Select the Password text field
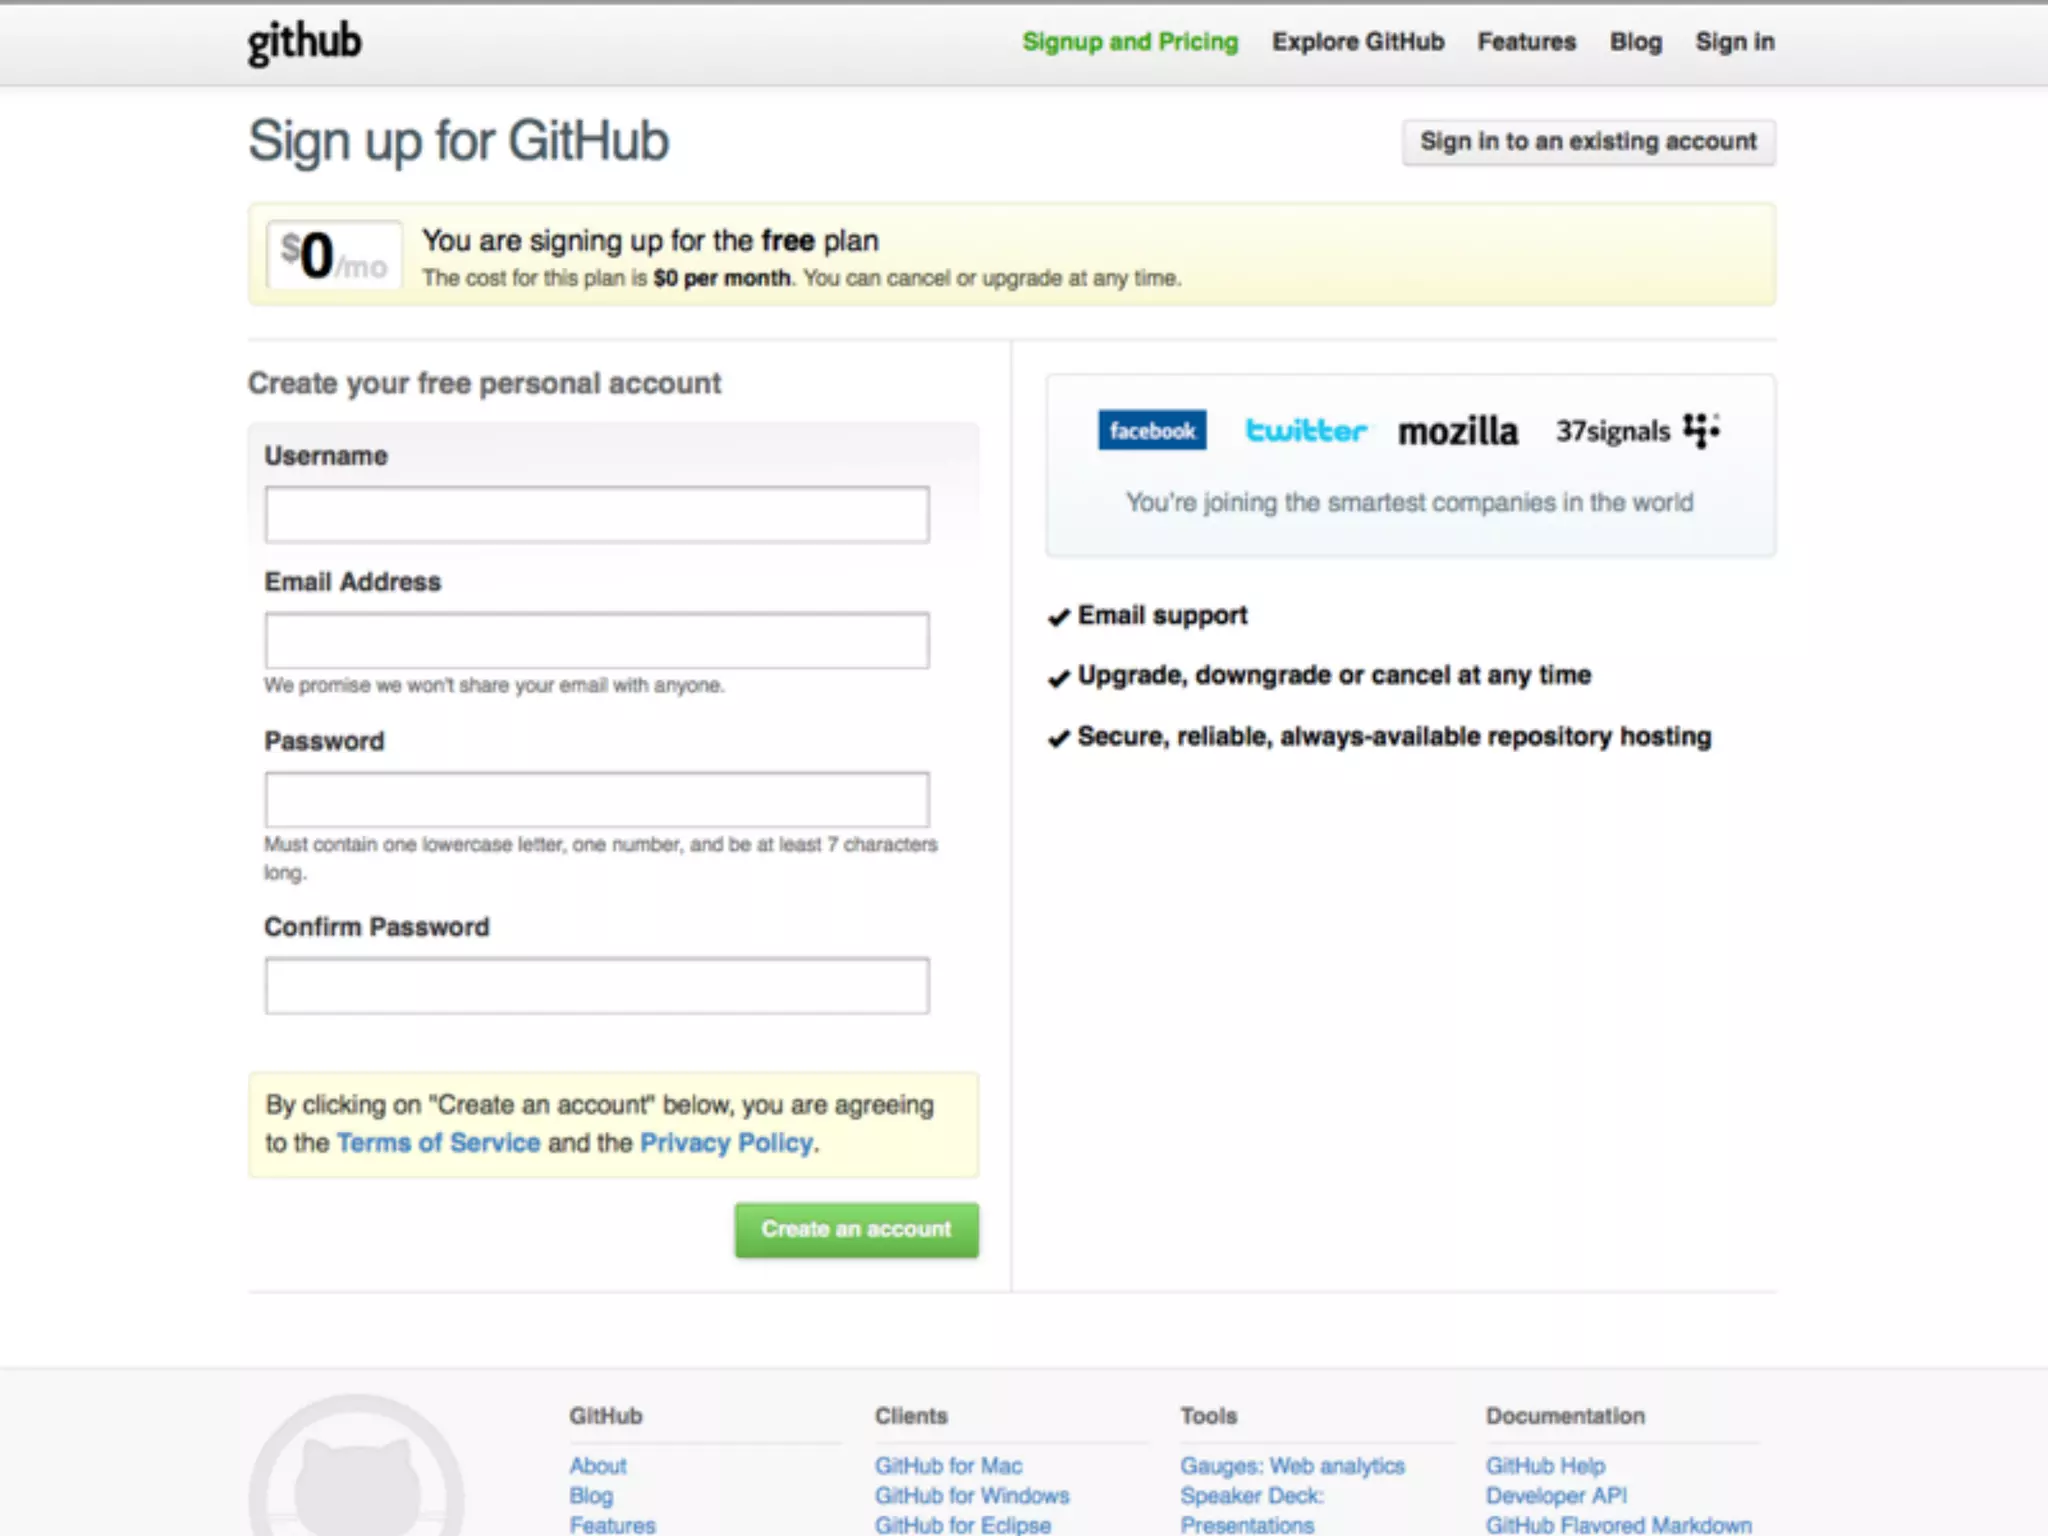 pyautogui.click(x=597, y=800)
